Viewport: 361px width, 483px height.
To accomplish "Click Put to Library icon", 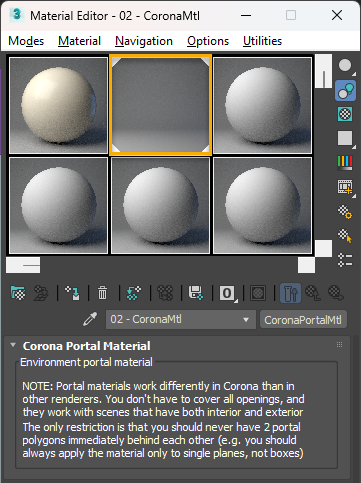I will pyautogui.click(x=196, y=293).
